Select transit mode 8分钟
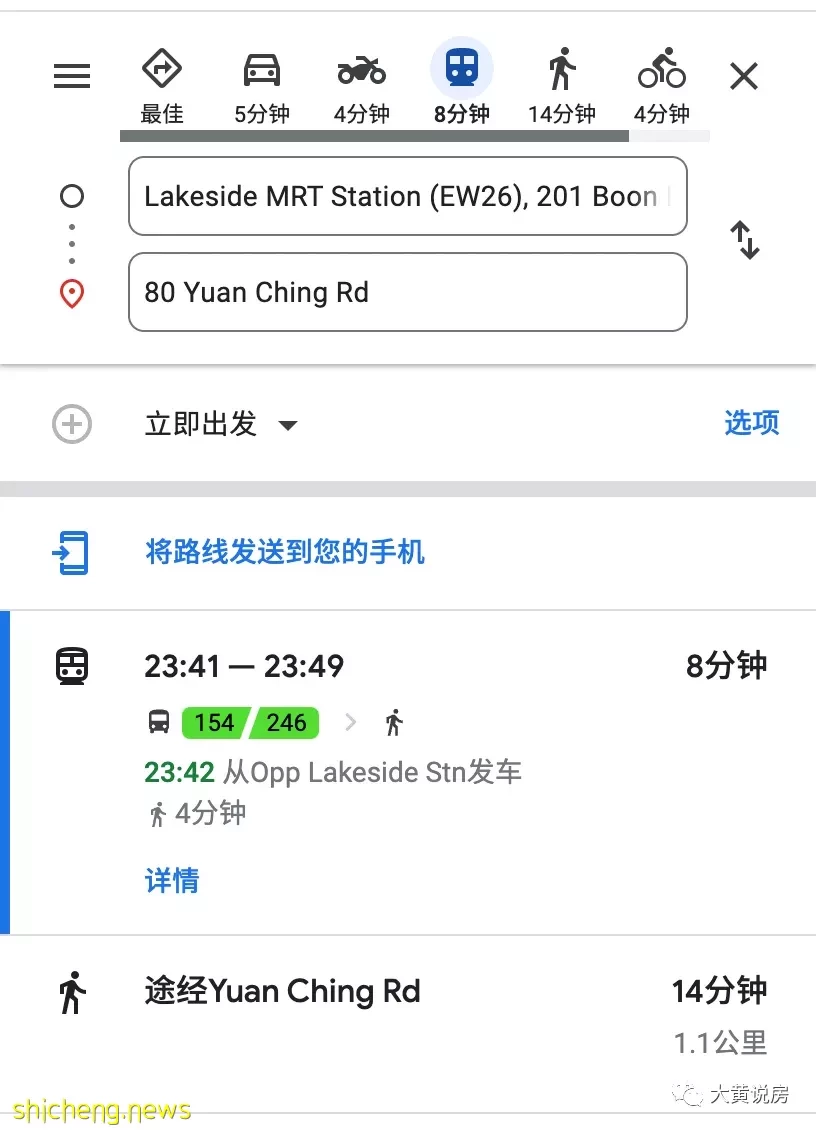 click(x=461, y=83)
